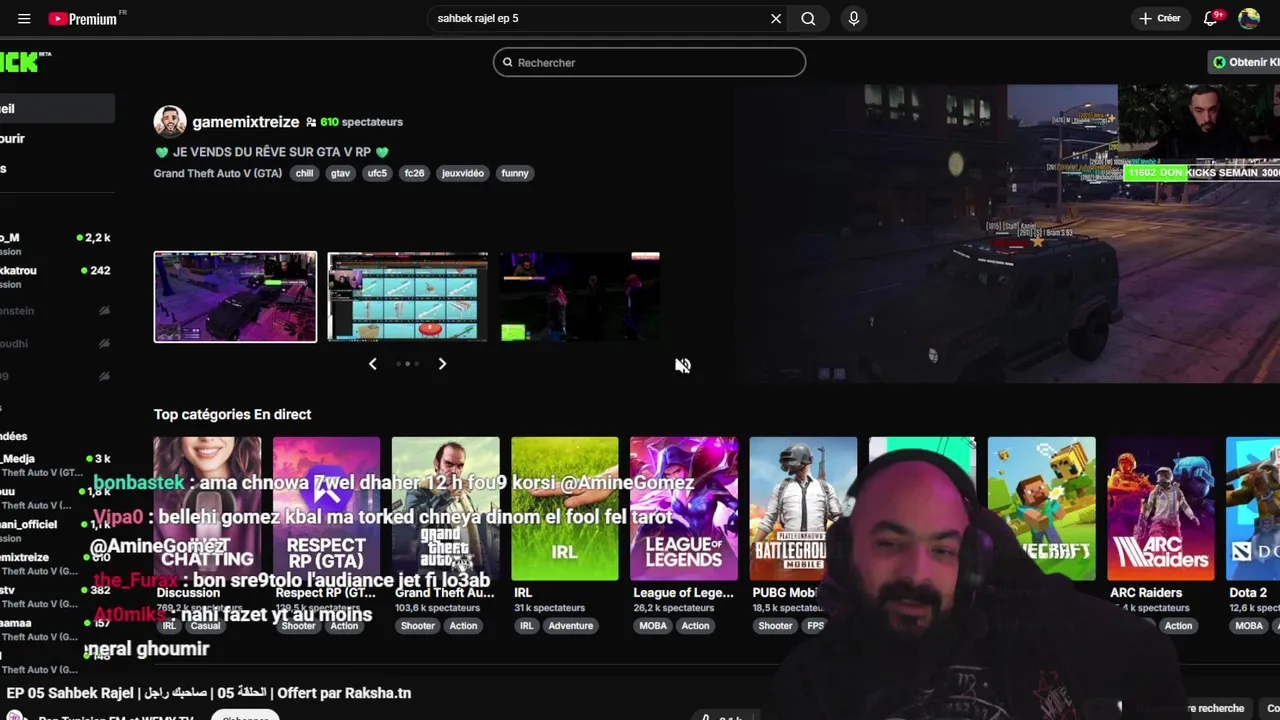Screen dimensions: 1280x720
Task: Open gamemixtreize channel avatar
Action: pos(170,122)
